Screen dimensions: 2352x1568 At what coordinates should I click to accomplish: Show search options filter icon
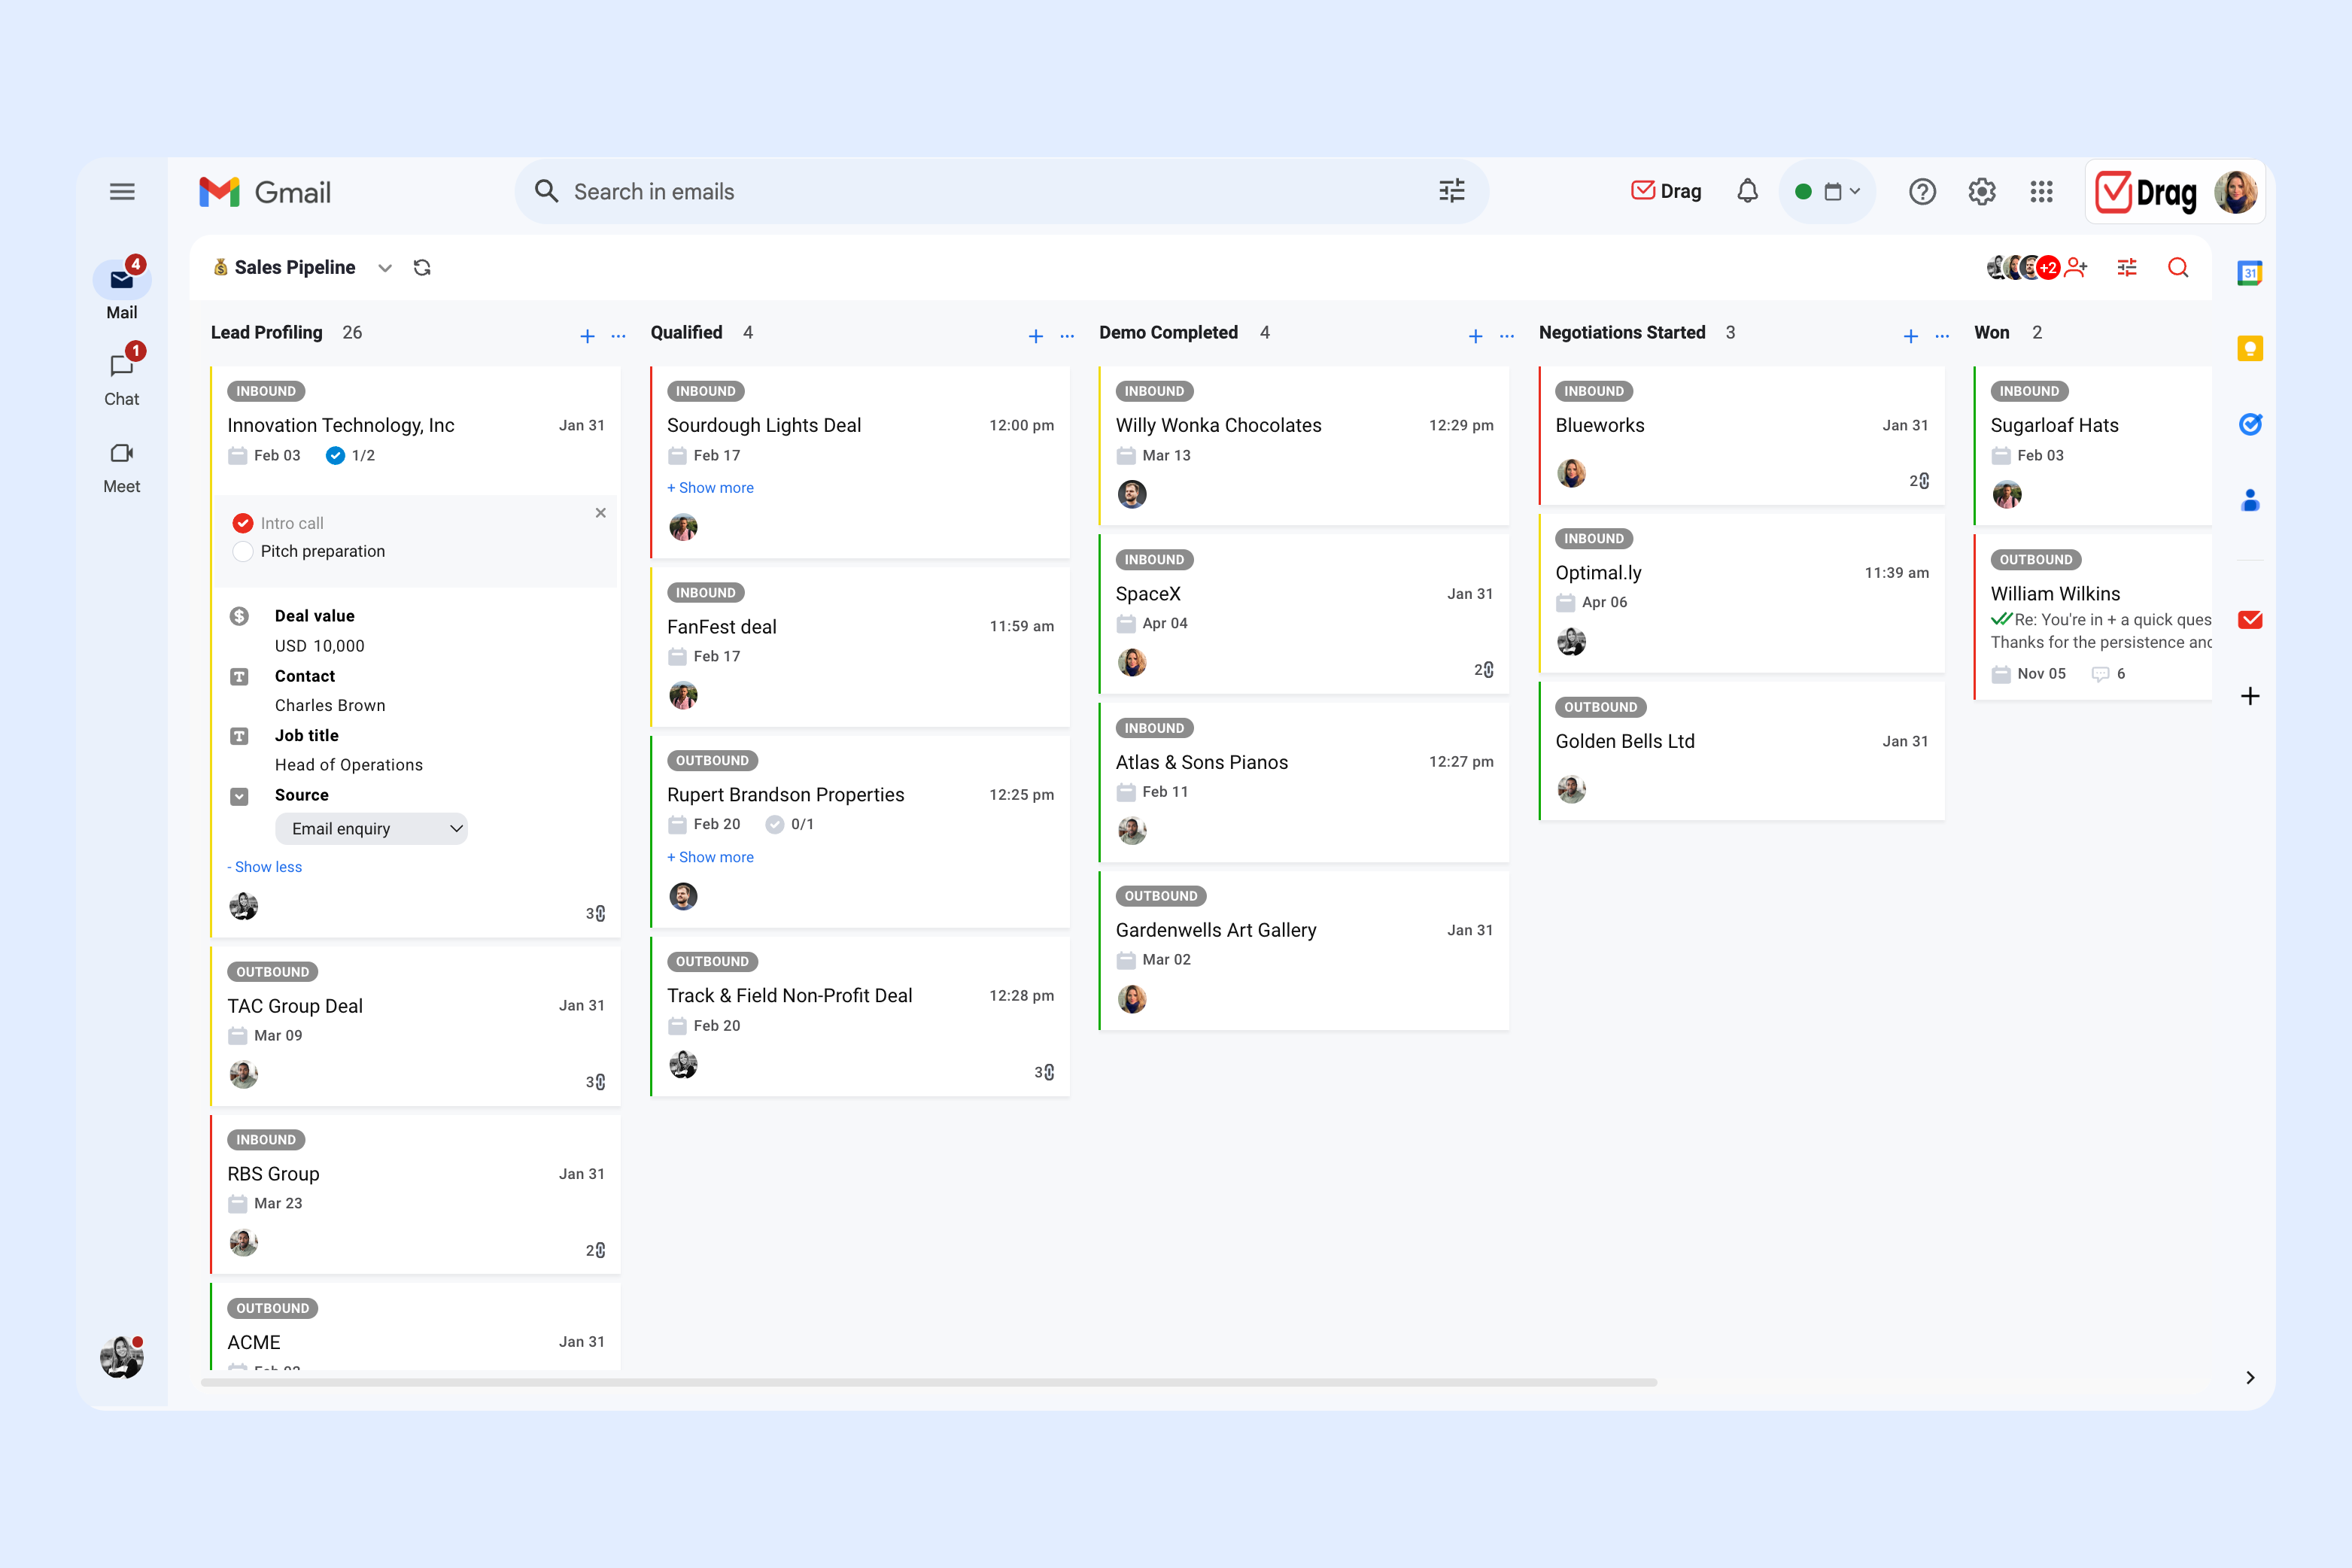(1451, 191)
